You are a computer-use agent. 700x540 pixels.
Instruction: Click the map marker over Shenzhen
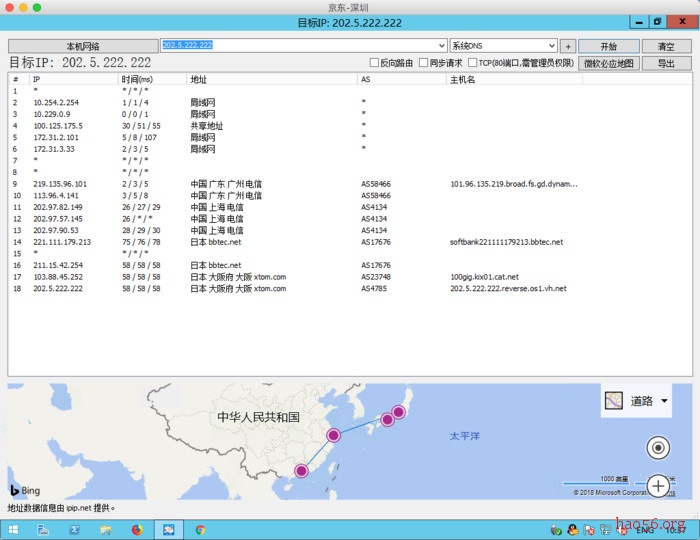pyautogui.click(x=301, y=470)
